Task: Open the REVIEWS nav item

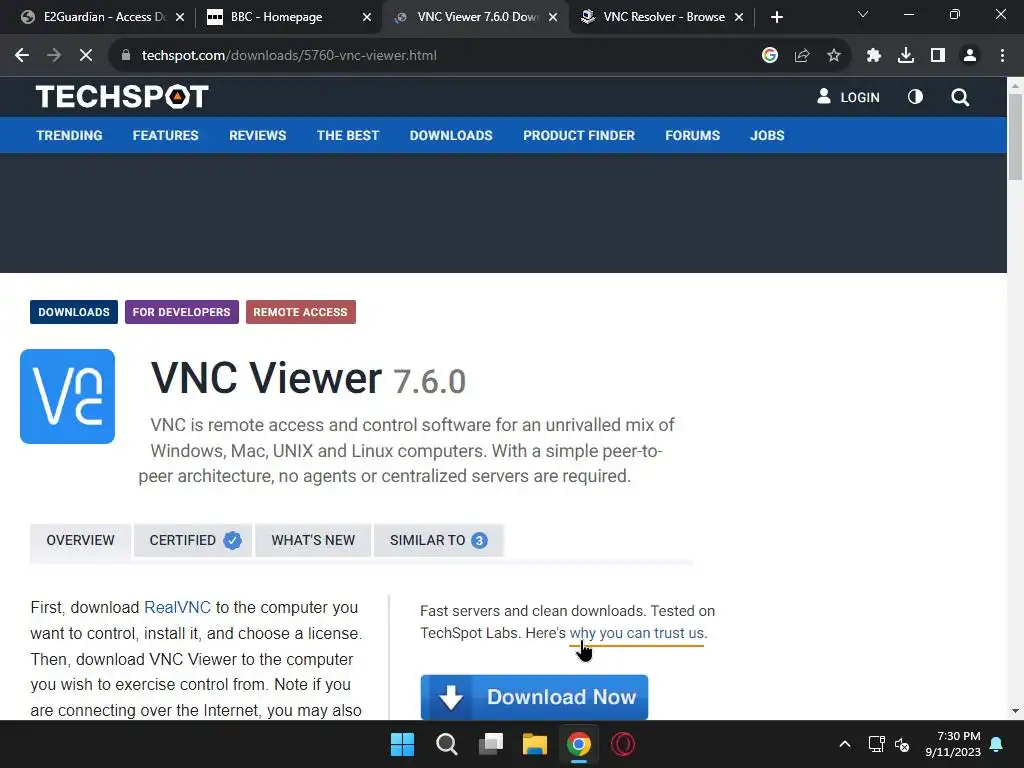Action: pyautogui.click(x=257, y=135)
